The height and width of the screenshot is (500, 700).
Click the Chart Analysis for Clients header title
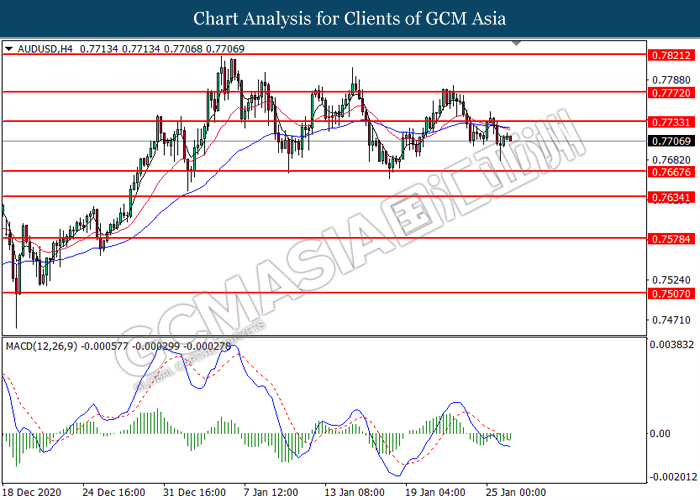350,19
